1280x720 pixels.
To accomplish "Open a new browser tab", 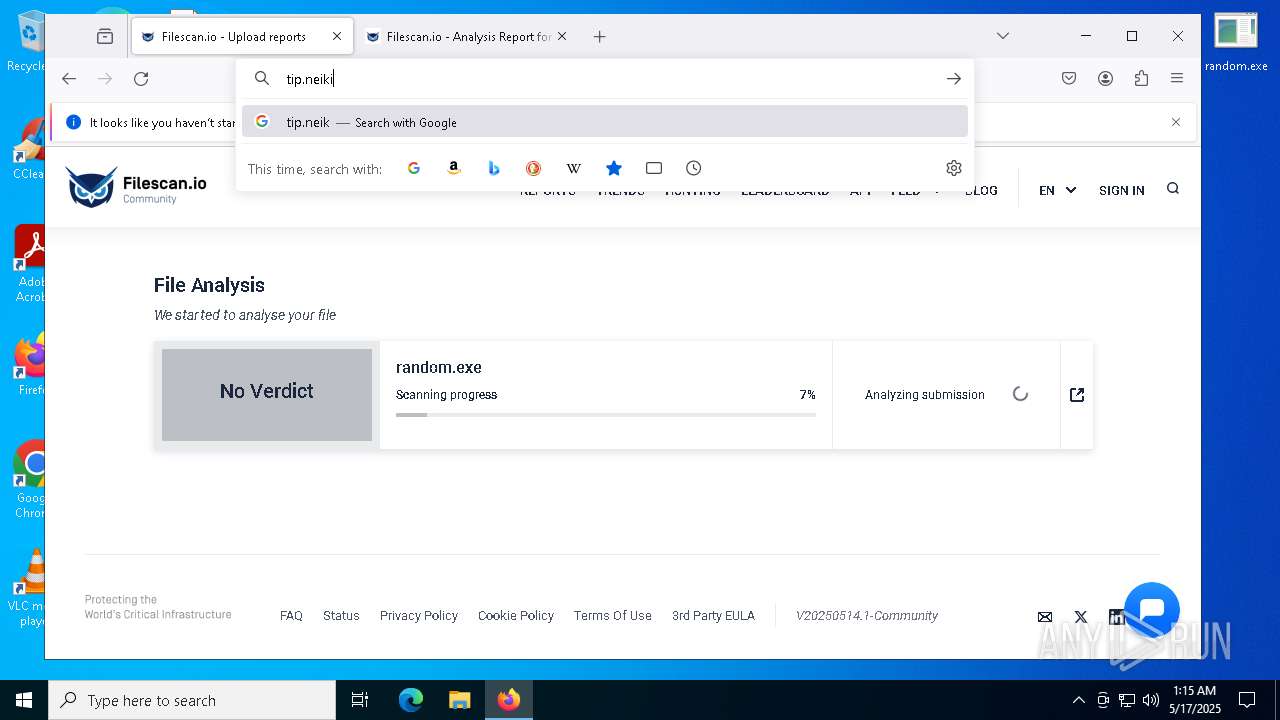I will [599, 36].
